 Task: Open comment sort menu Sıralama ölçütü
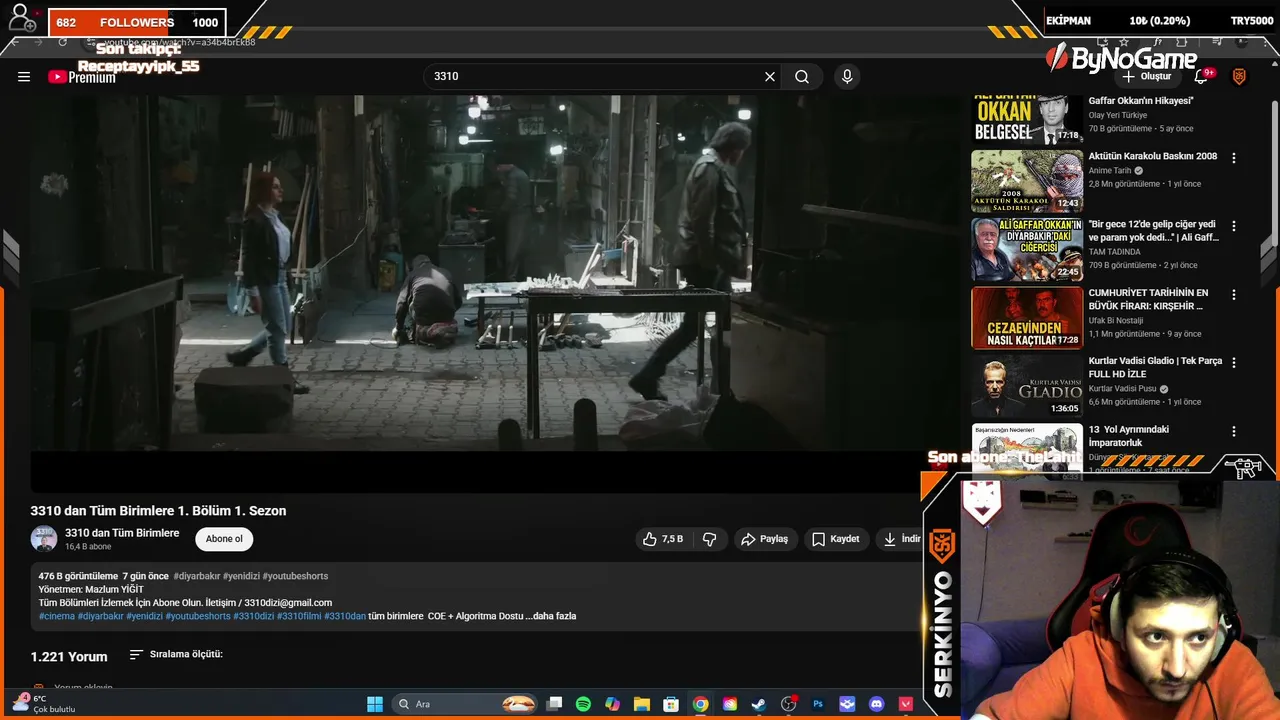[176, 654]
